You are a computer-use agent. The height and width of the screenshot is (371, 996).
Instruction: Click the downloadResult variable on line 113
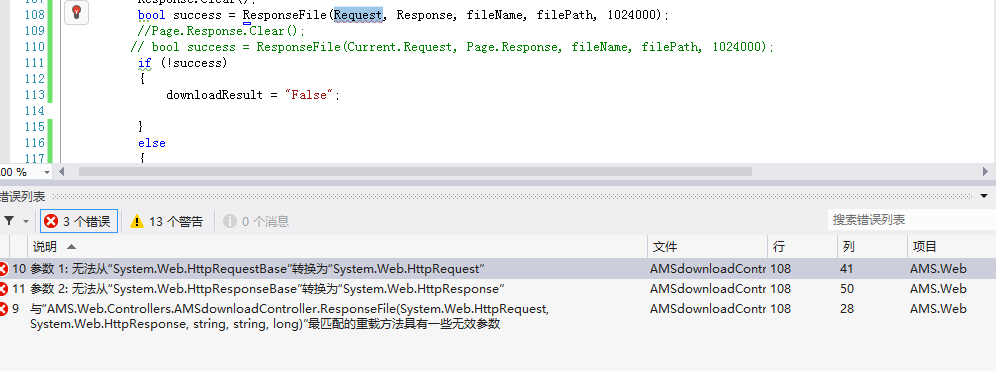(214, 95)
